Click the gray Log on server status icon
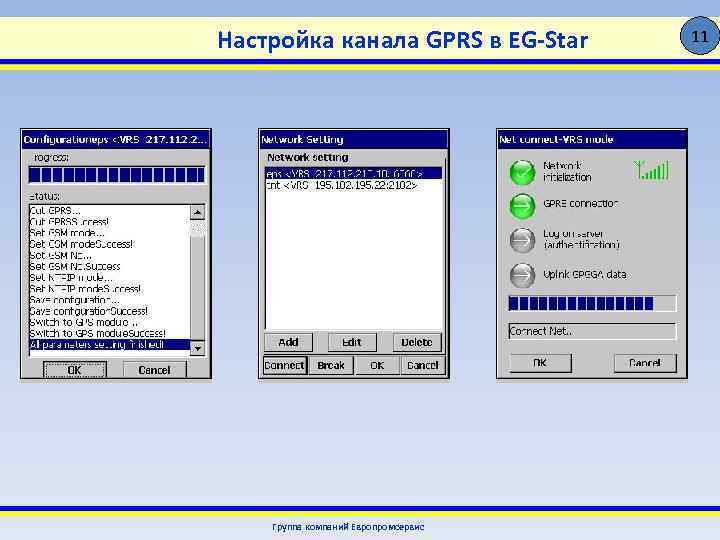Viewport: 720px width, 540px height. coord(523,240)
